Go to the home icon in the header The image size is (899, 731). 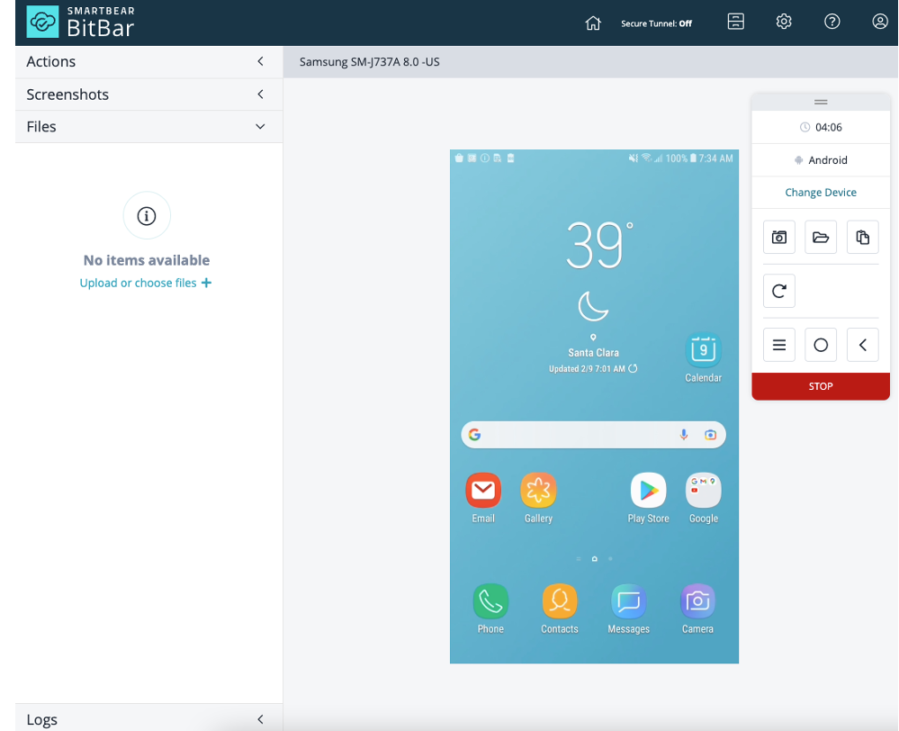tap(593, 23)
